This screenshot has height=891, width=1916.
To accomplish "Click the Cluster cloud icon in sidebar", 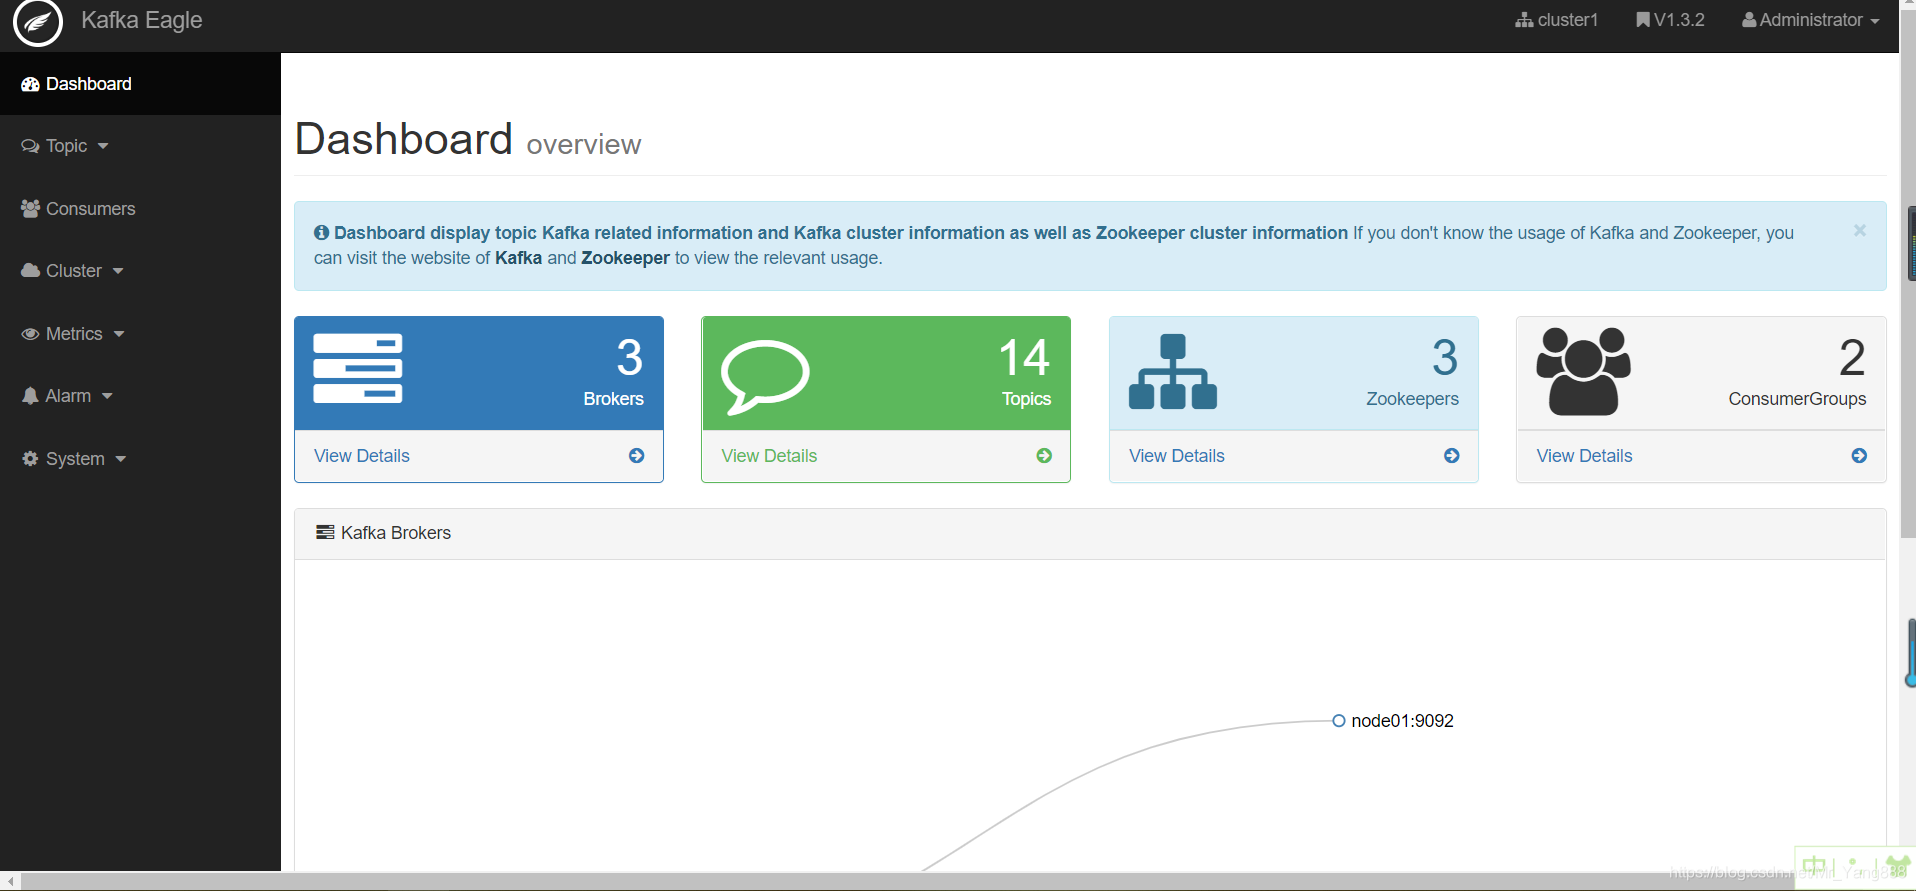I will 30,271.
